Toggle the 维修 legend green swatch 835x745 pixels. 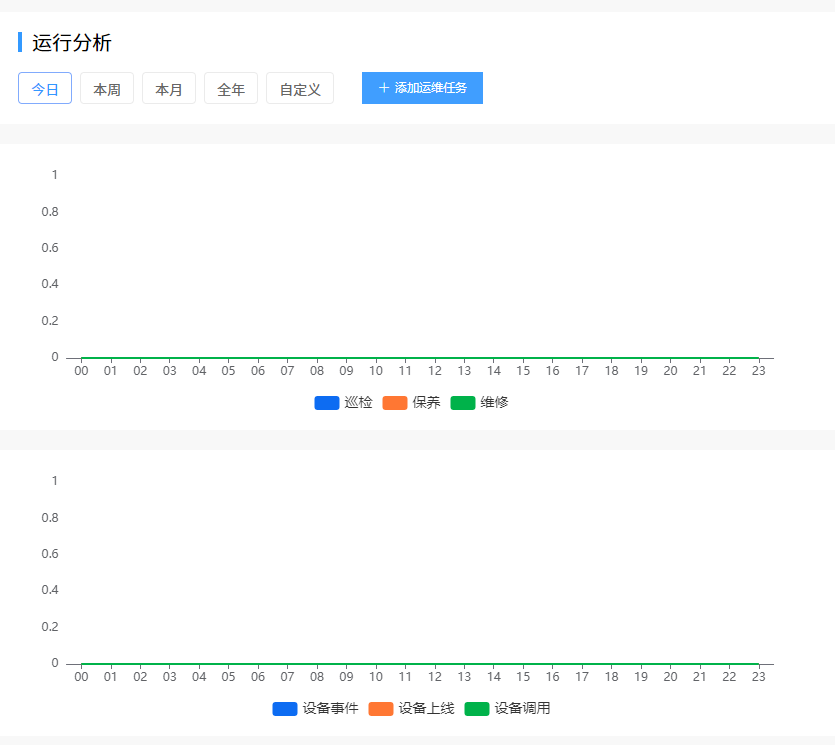click(463, 403)
